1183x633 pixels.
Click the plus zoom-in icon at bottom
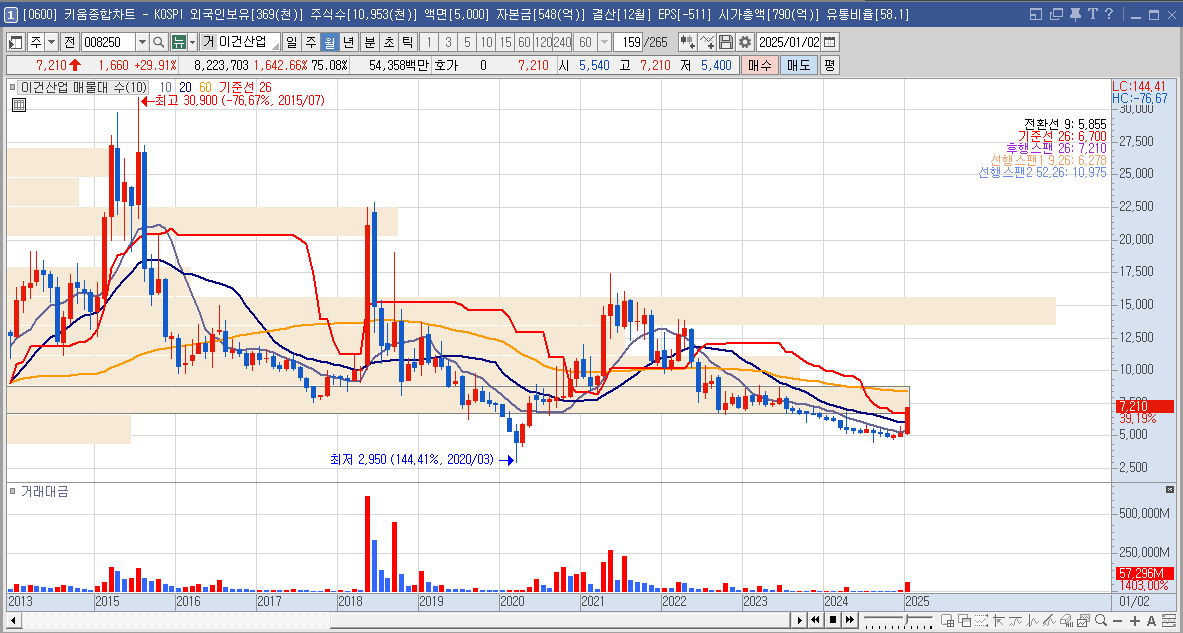pos(1135,621)
